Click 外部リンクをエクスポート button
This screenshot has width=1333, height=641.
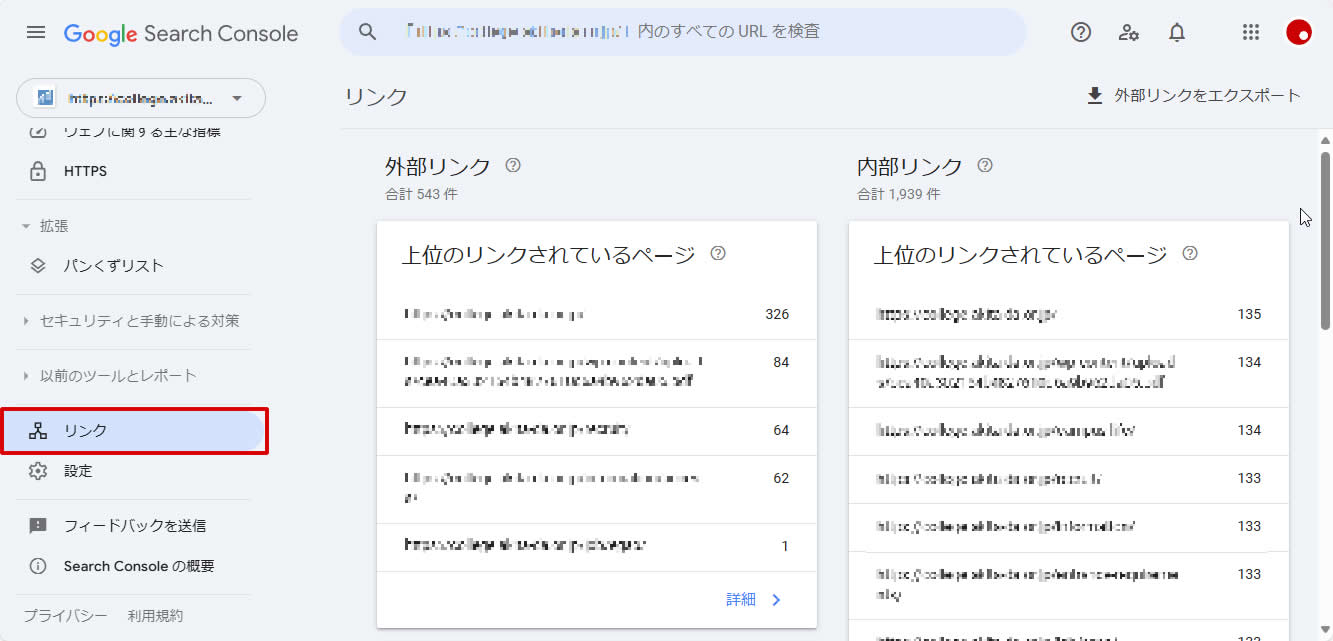click(x=1194, y=96)
